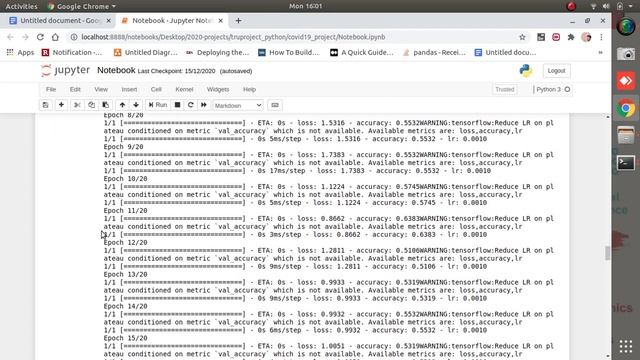Open the Kernel menu

tap(184, 89)
